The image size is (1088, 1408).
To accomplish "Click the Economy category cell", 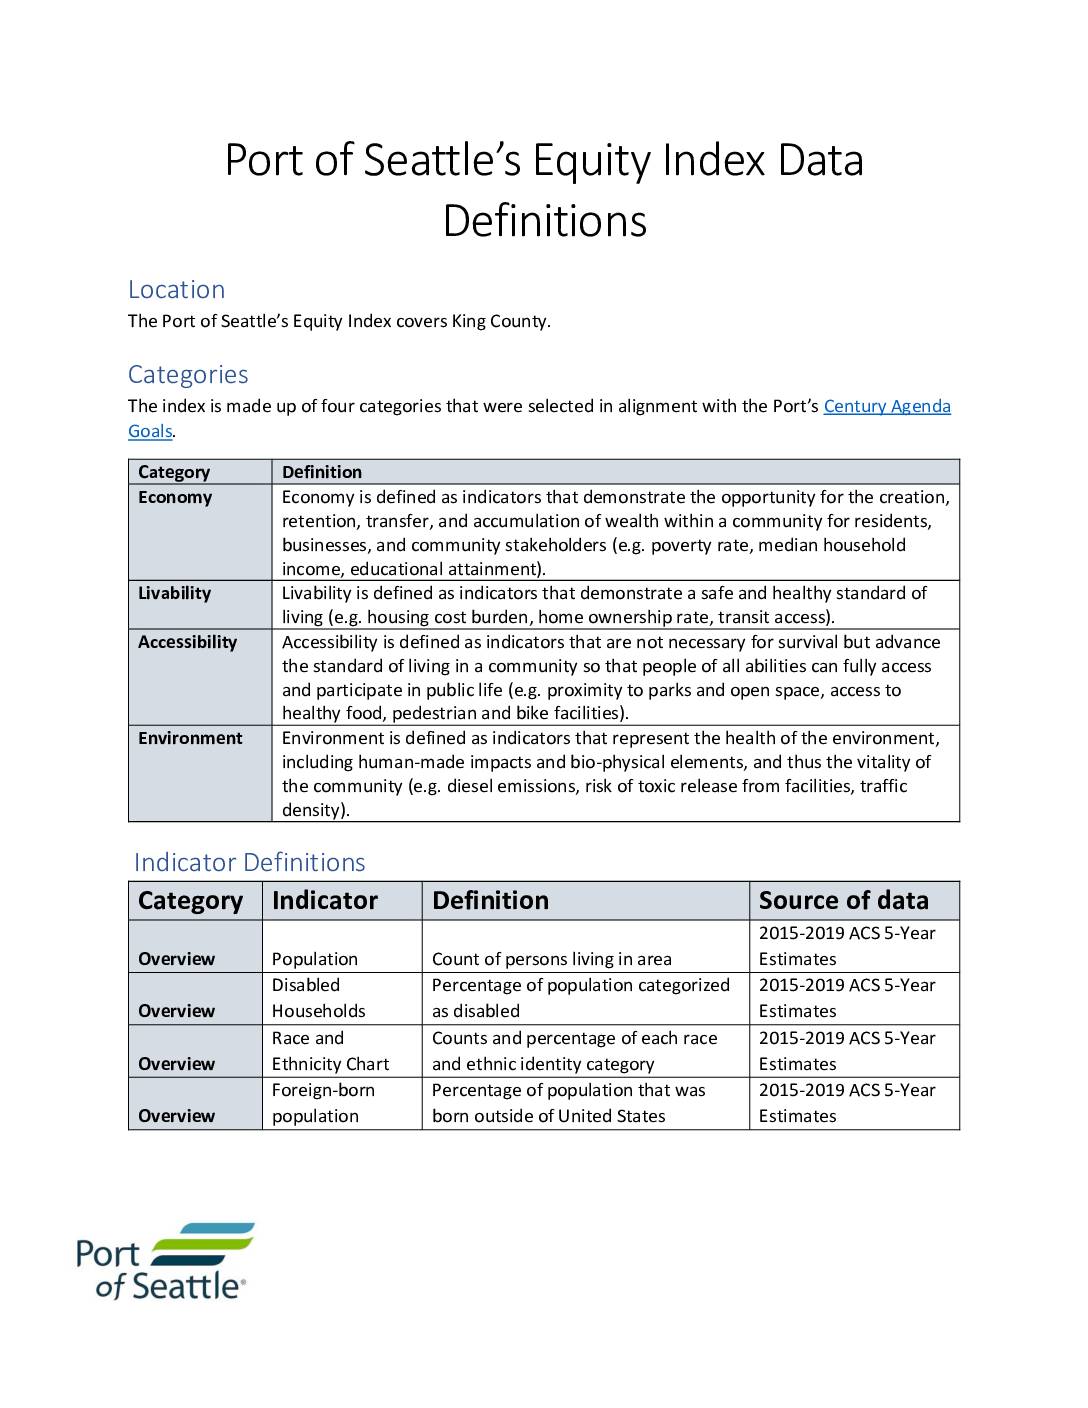I will 200,532.
